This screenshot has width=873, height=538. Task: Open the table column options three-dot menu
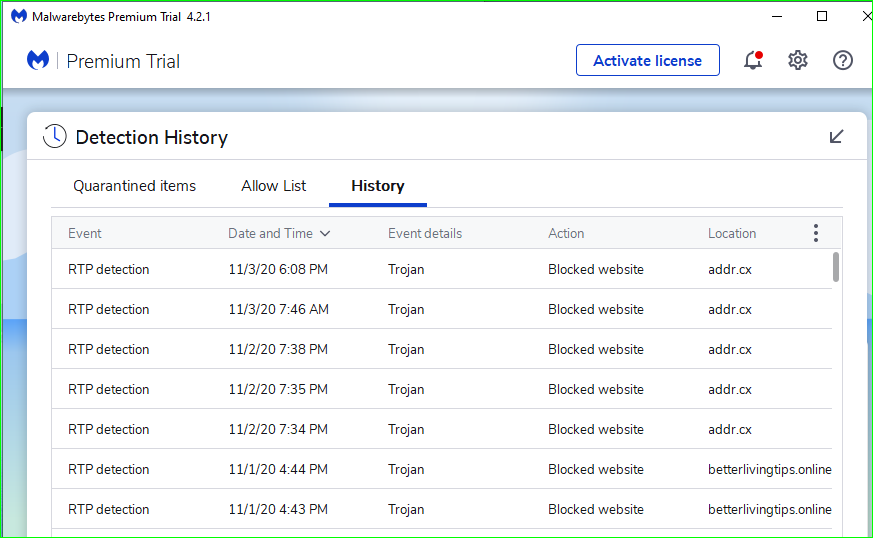tap(816, 233)
